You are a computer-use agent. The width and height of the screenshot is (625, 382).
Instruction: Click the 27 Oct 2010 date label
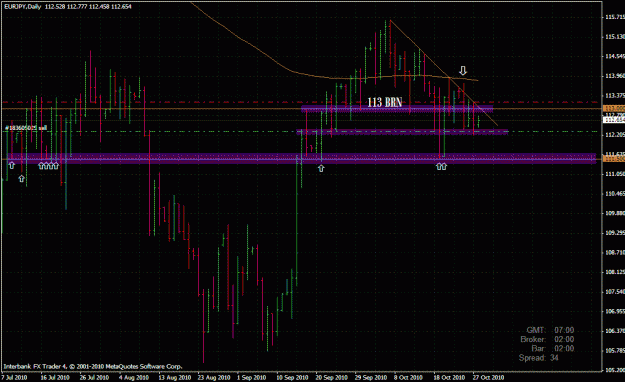(x=488, y=377)
